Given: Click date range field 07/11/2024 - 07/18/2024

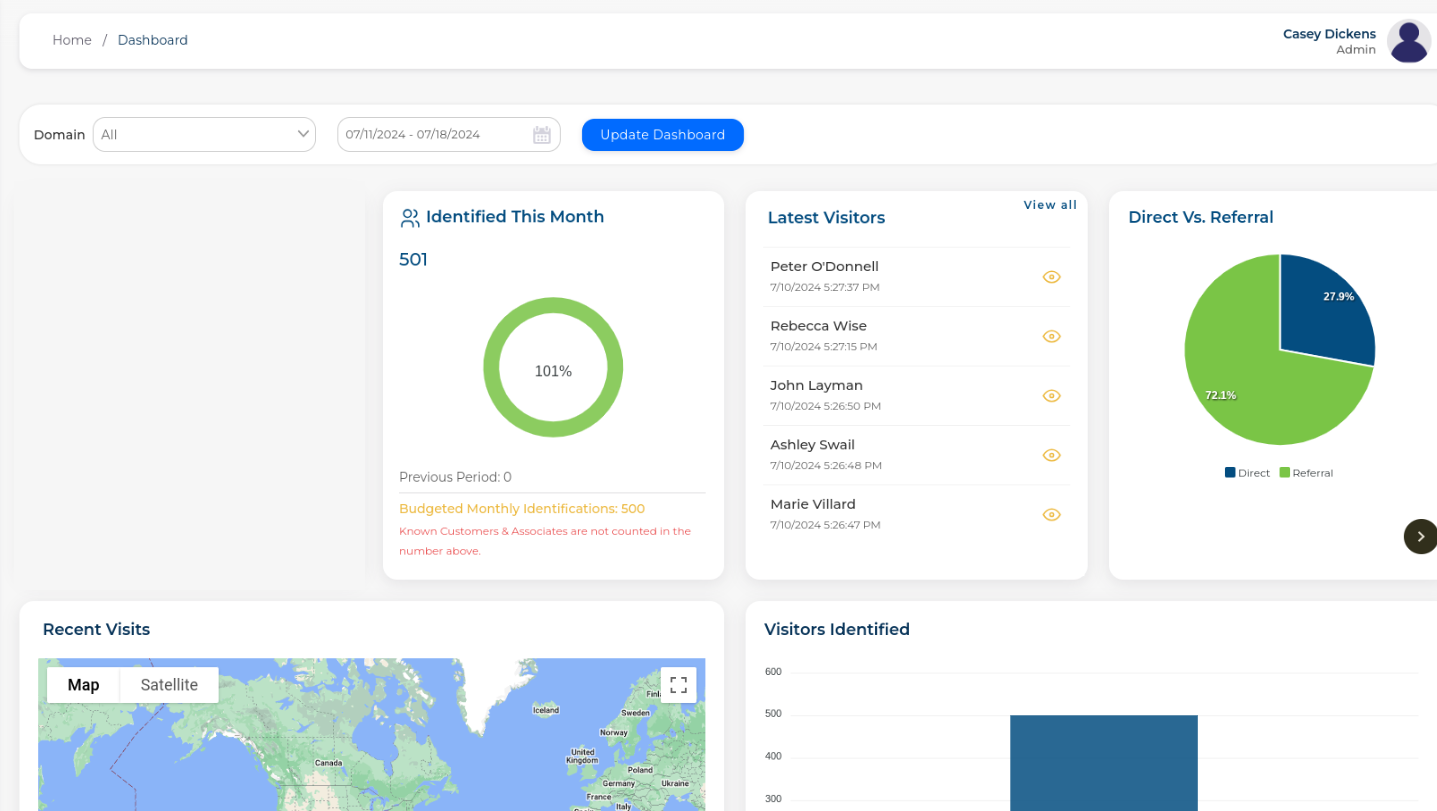Looking at the screenshot, I should (448, 134).
